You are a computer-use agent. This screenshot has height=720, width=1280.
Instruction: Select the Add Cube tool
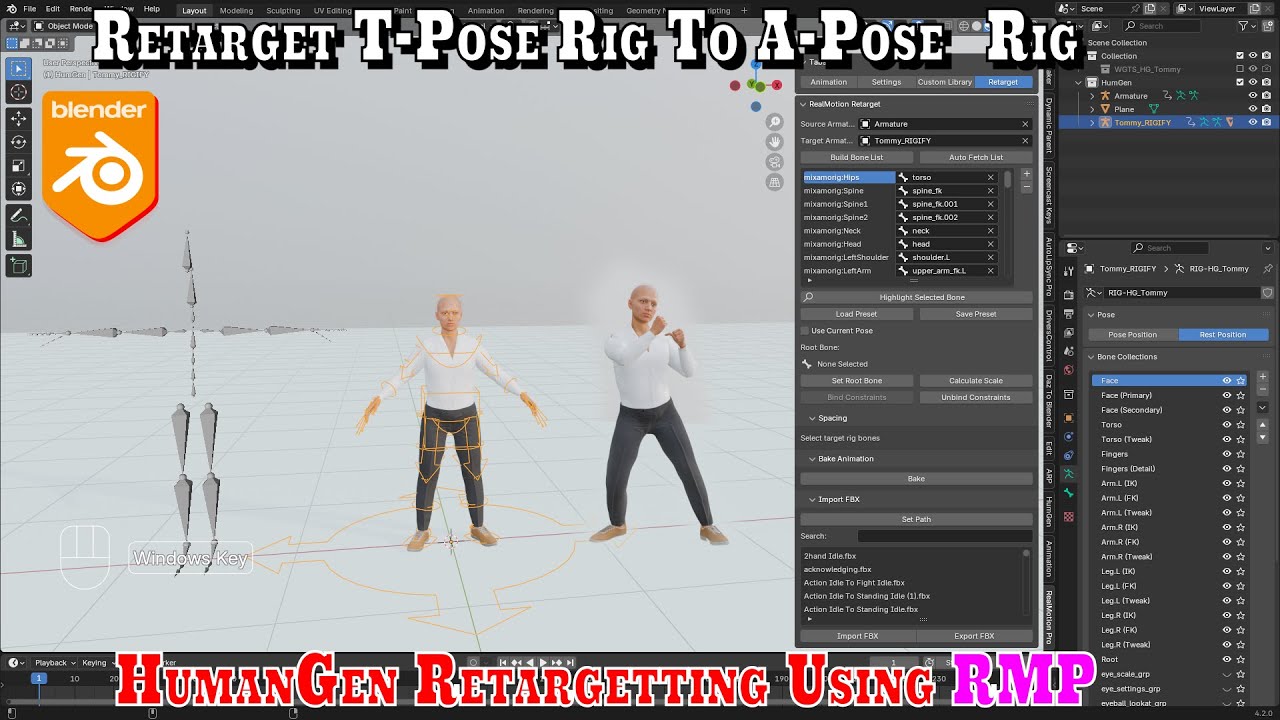(18, 265)
